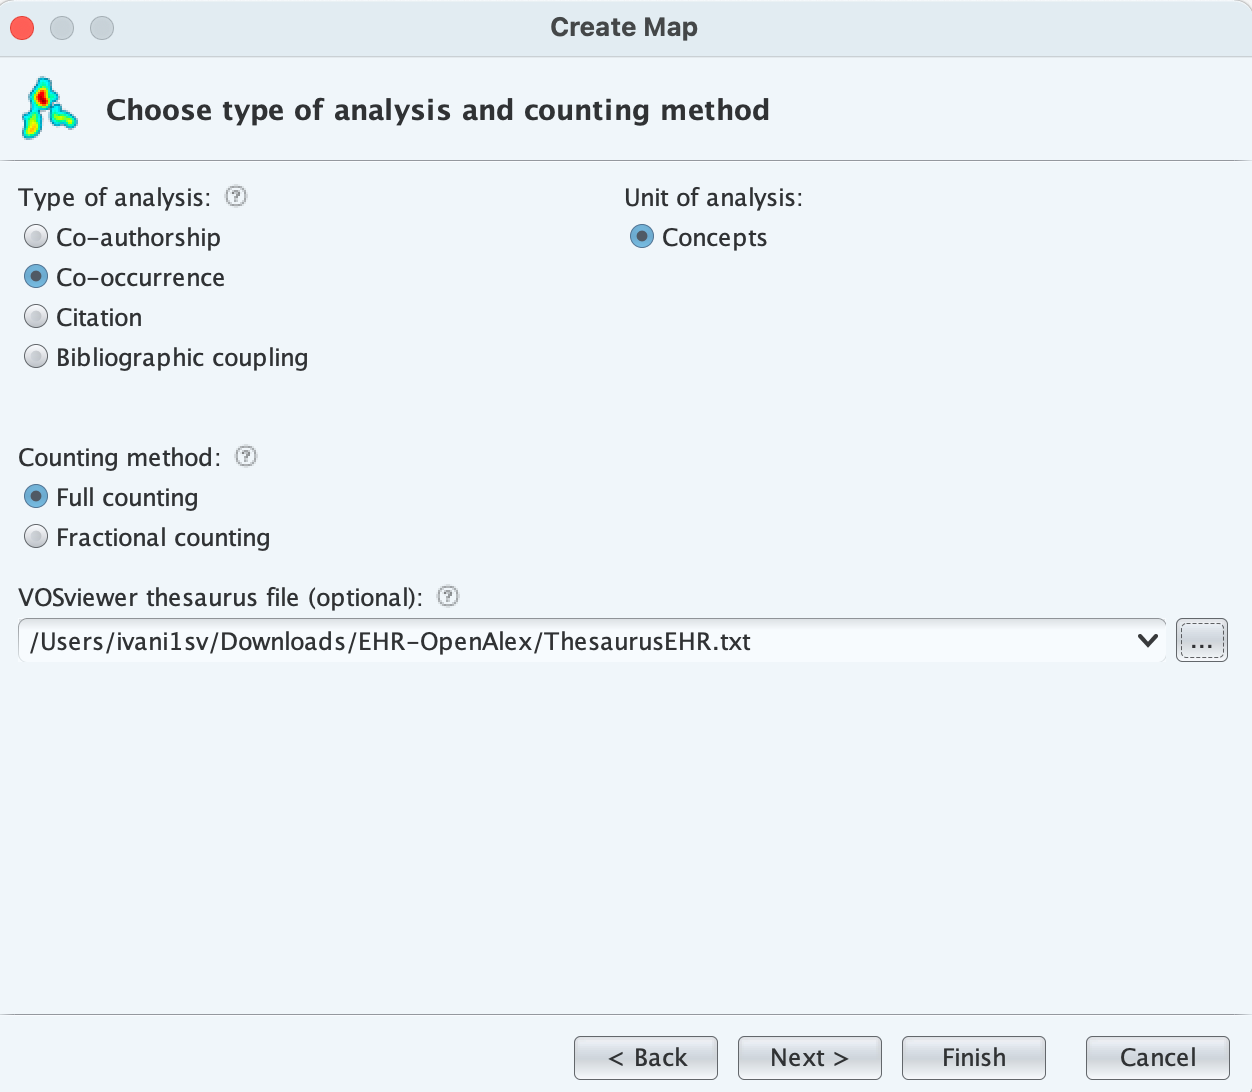The height and width of the screenshot is (1092, 1252).
Task: Open help icon beside Counting method
Action: click(x=246, y=456)
